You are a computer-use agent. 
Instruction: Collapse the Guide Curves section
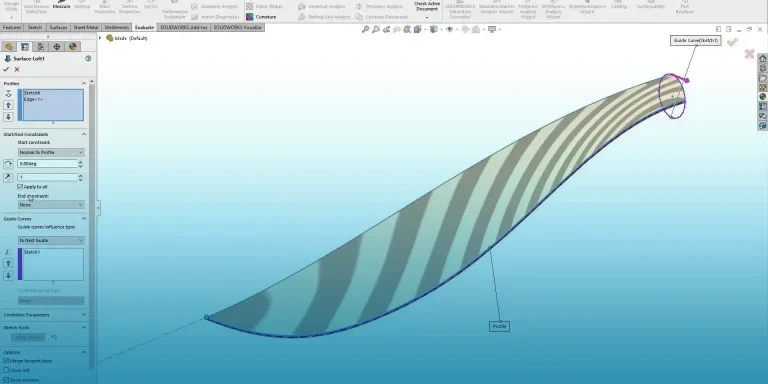[84, 219]
